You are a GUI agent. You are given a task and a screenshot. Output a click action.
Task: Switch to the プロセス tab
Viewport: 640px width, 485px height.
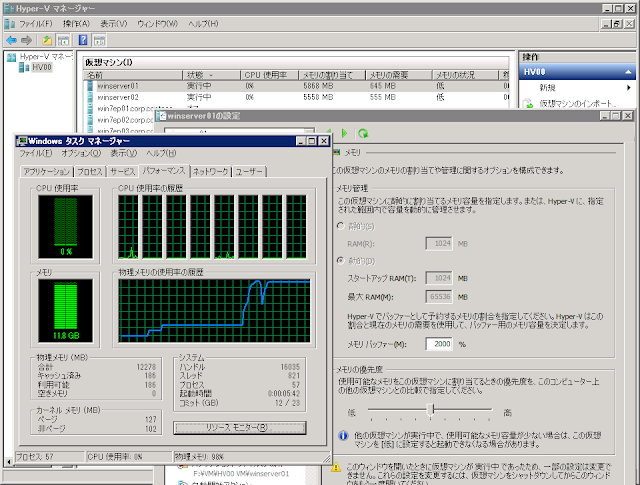[90, 171]
